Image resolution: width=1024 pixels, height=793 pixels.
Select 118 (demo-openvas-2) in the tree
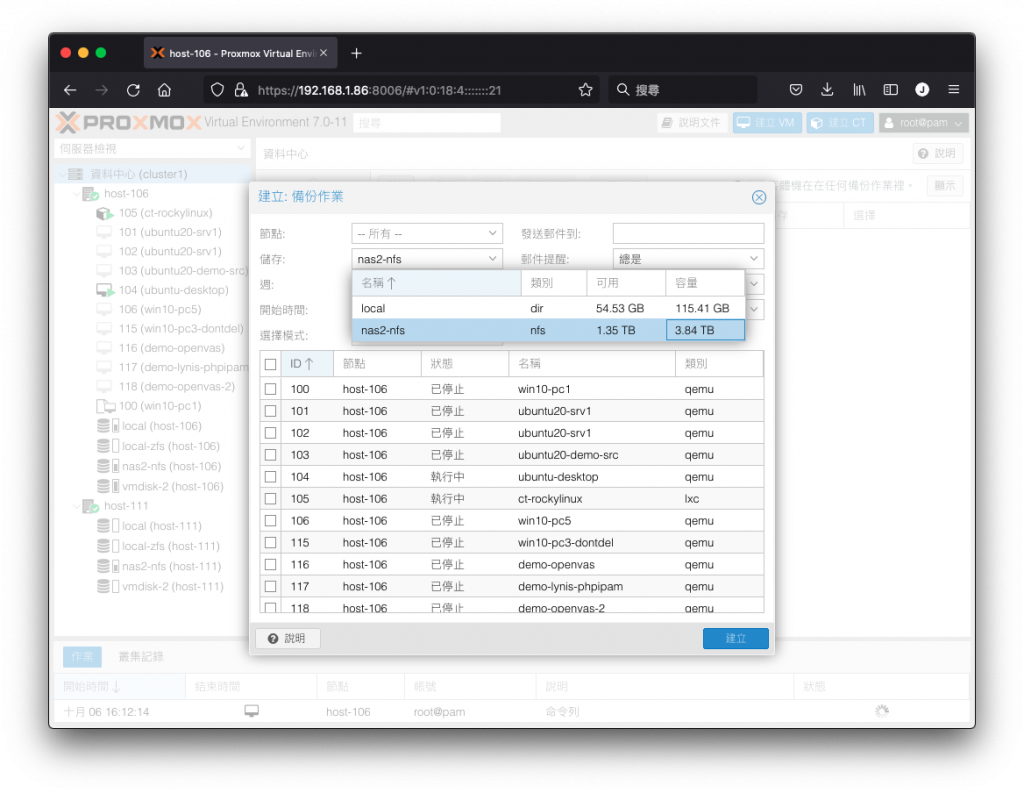pos(177,387)
